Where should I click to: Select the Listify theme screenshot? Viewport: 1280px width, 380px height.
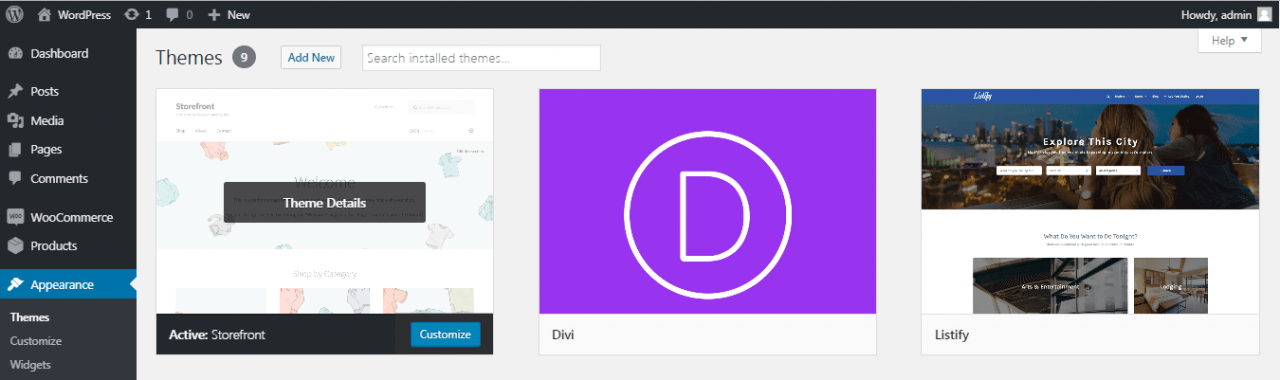click(1090, 201)
